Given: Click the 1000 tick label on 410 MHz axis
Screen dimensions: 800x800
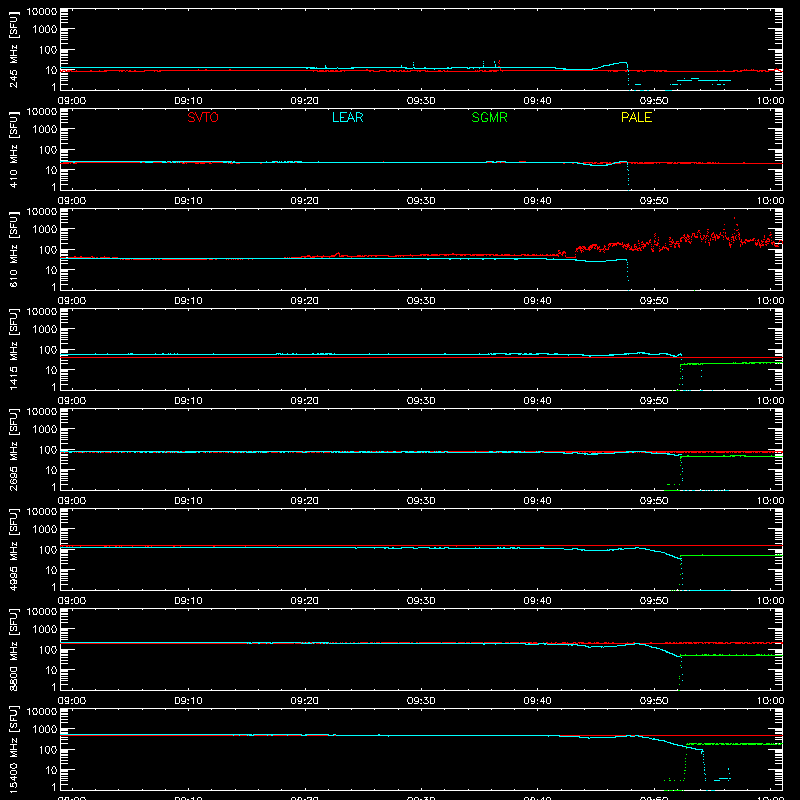Looking at the screenshot, I should pyautogui.click(x=45, y=129).
